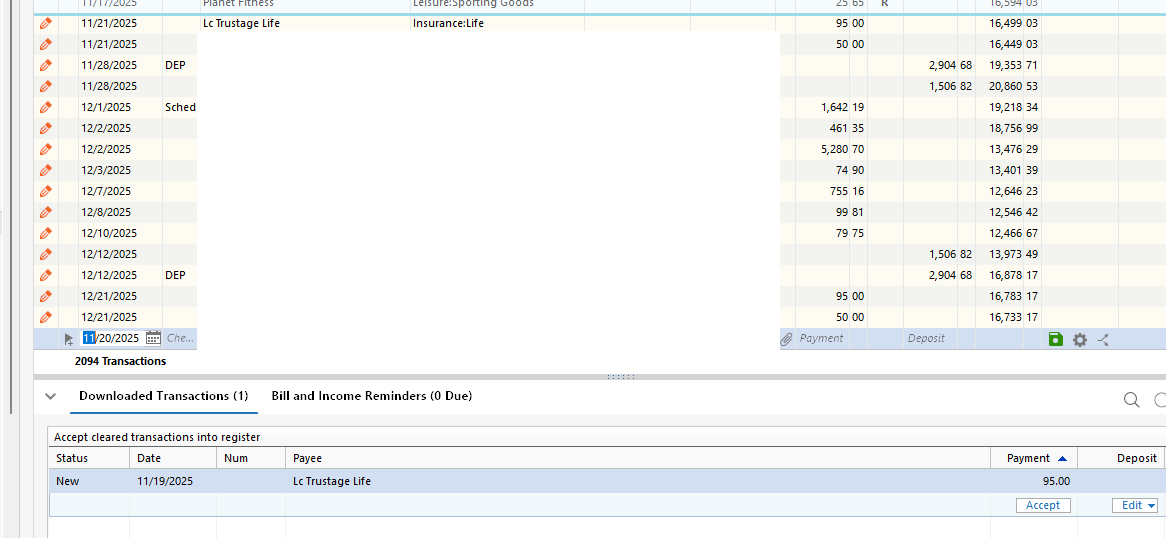Click the Payment column header with sort arrow

[1034, 458]
